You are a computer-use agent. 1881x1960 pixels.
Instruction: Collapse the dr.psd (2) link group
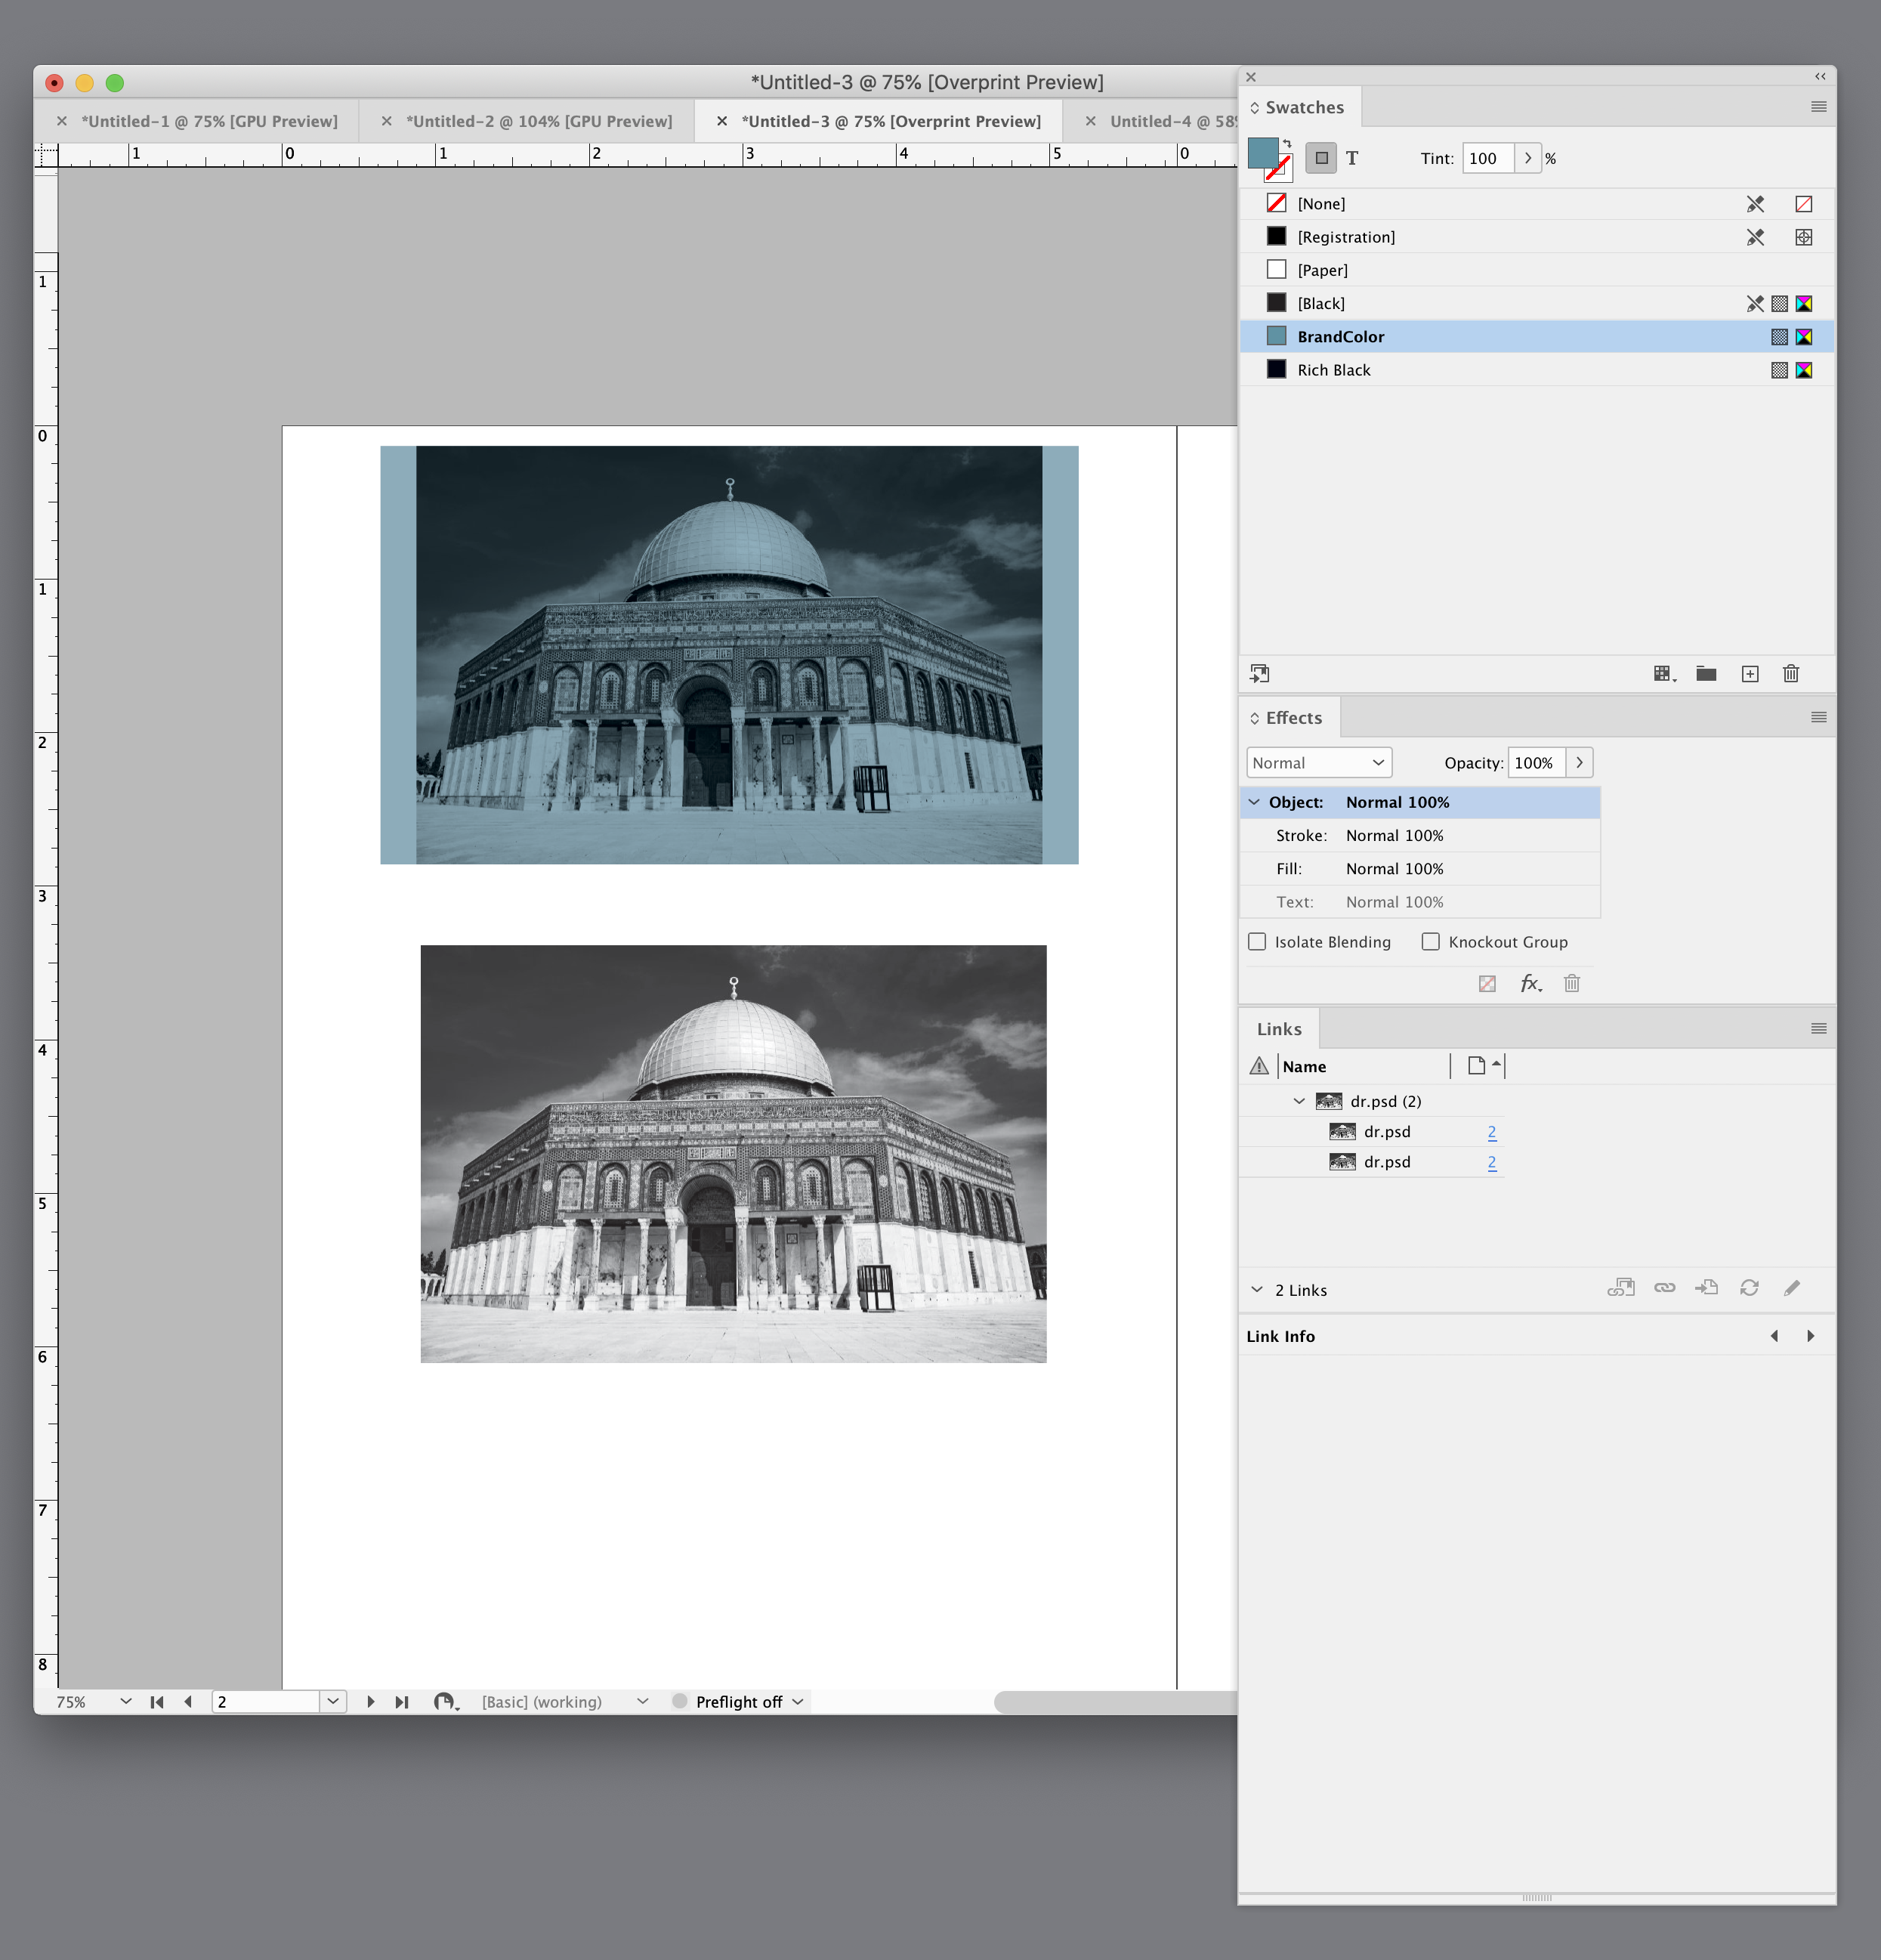[x=1299, y=1101]
